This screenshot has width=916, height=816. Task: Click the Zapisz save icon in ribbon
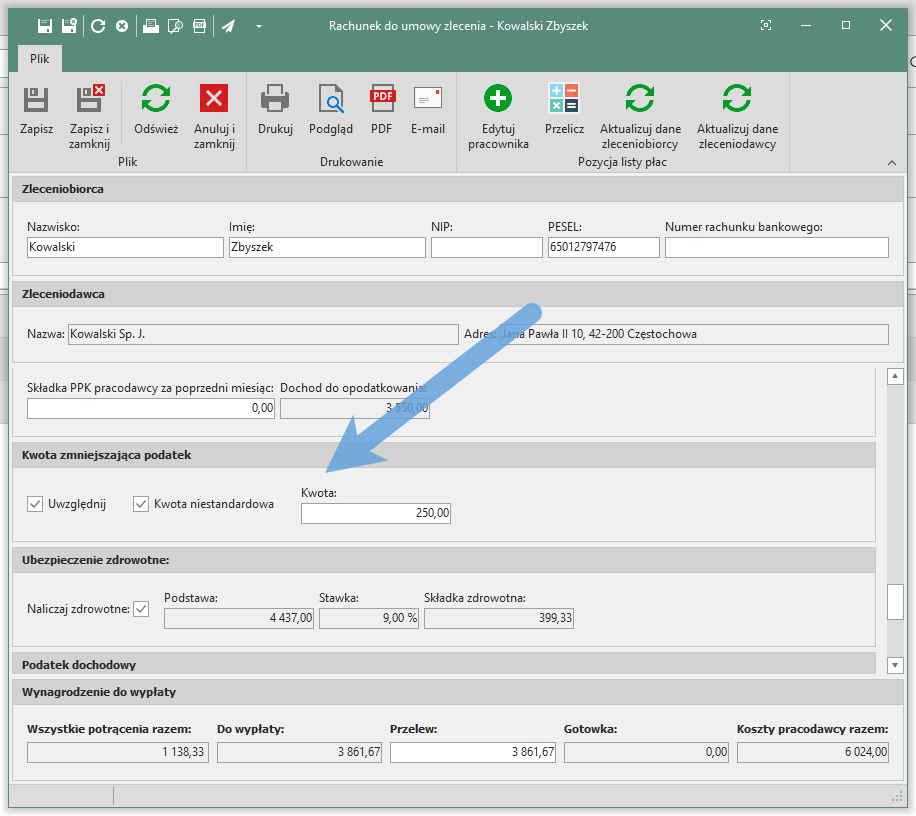[36, 100]
